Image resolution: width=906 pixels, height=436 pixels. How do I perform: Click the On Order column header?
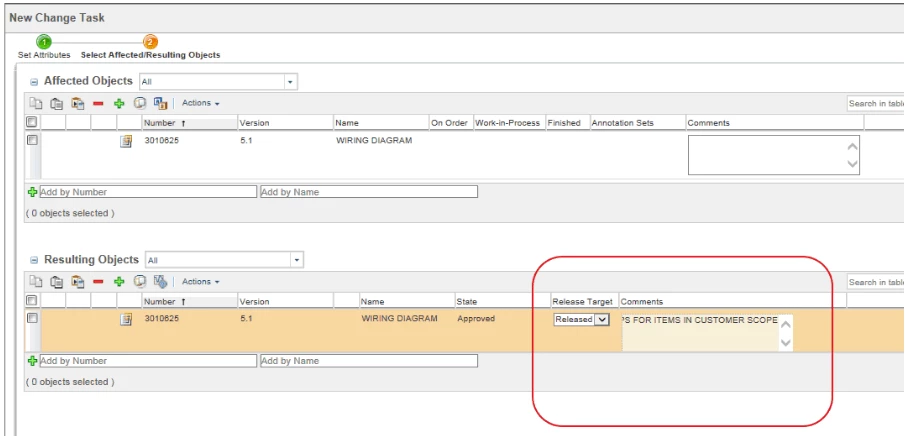coord(451,123)
